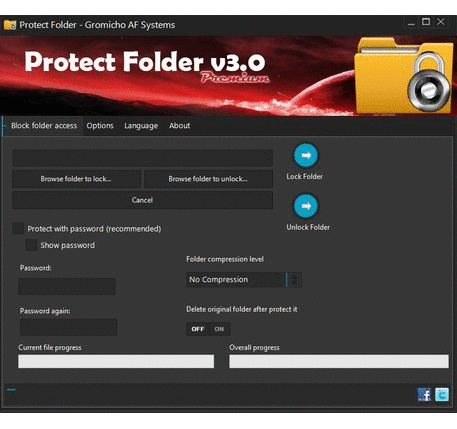The width and height of the screenshot is (457, 429).
Task: Click the 'Delete original folder after protect it' text
Action: (x=242, y=309)
